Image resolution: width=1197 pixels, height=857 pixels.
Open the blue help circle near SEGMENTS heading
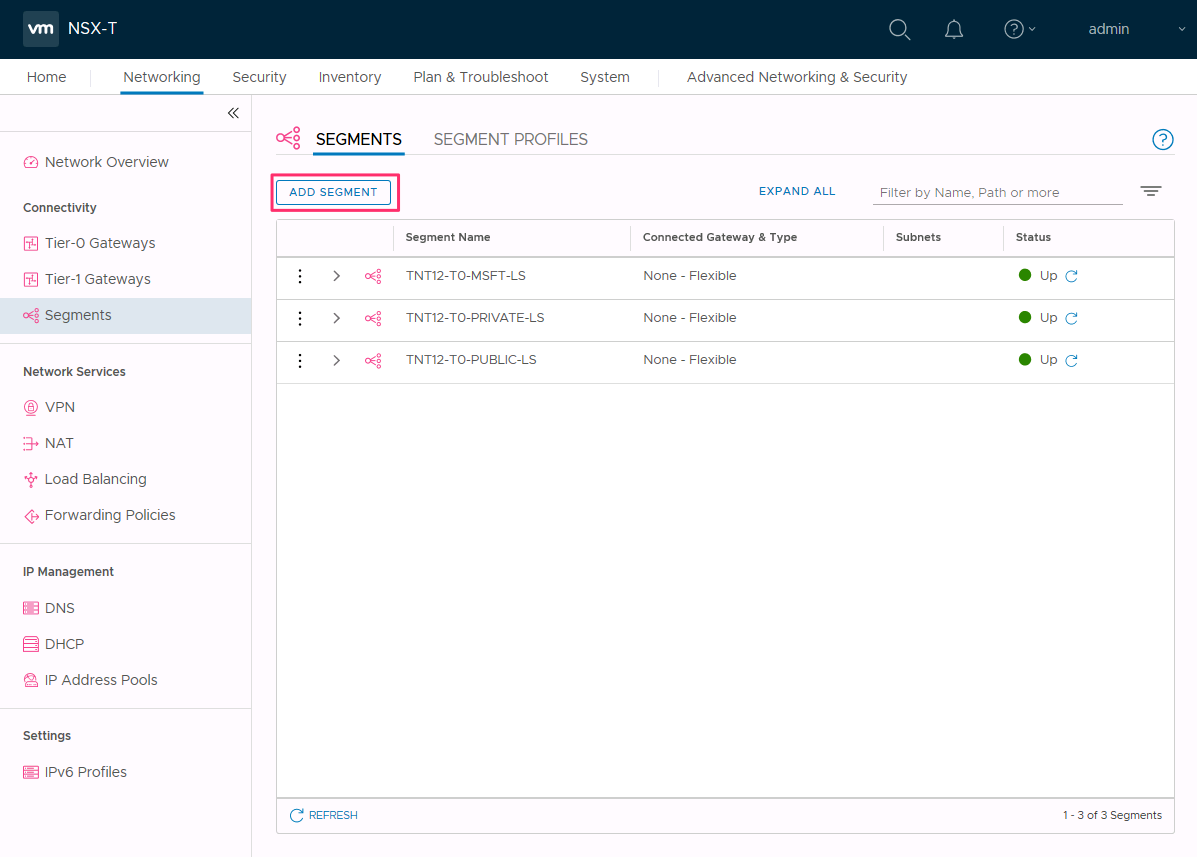1162,140
